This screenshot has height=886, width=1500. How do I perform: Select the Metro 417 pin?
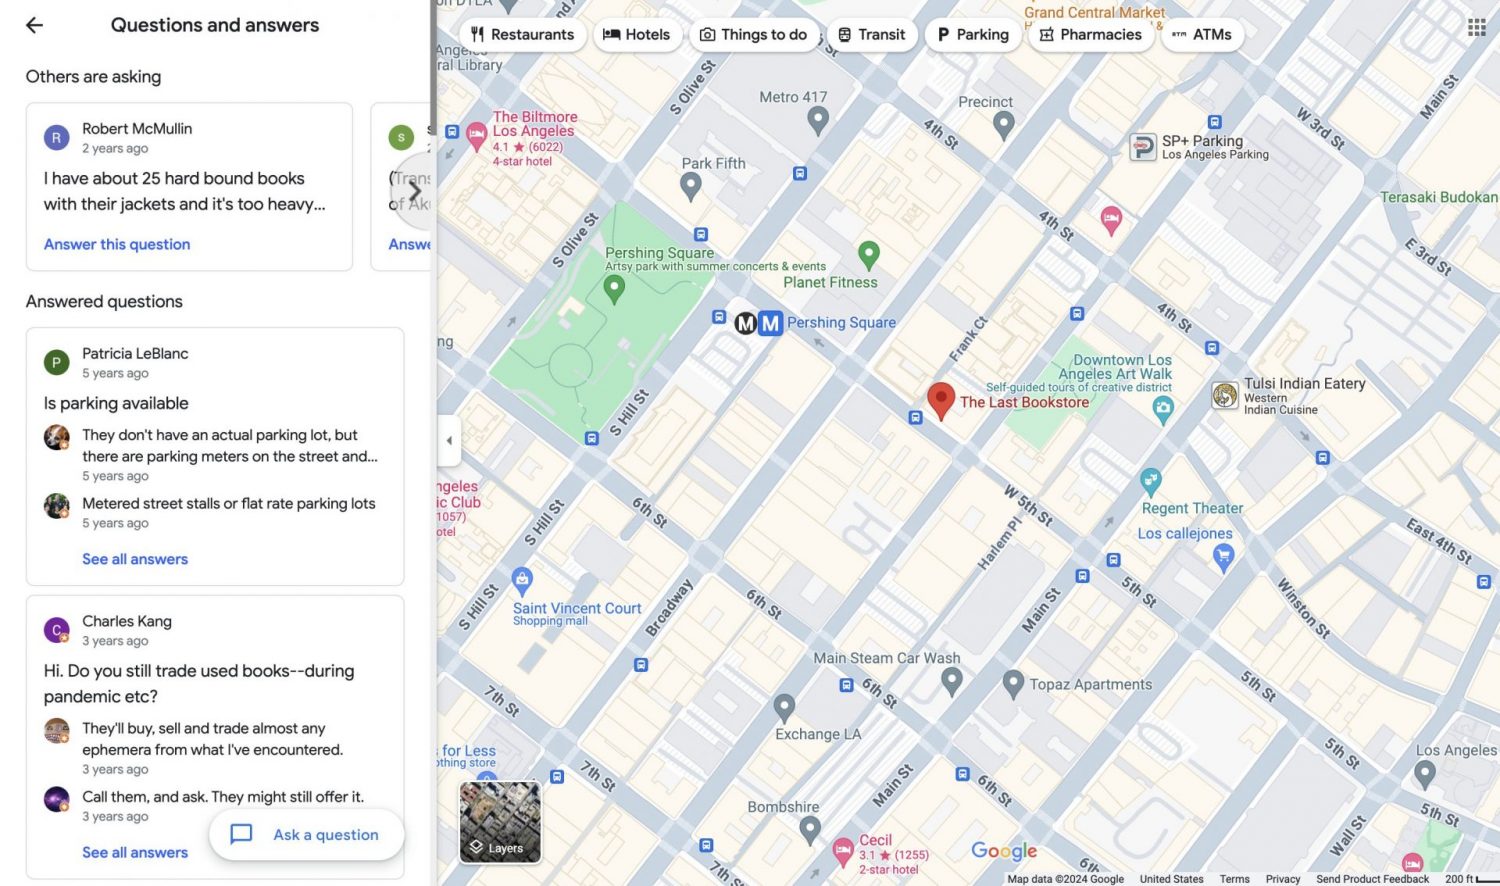(818, 121)
